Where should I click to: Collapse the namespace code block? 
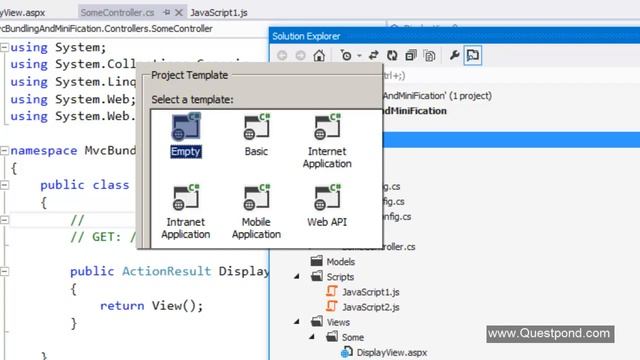click(4, 151)
